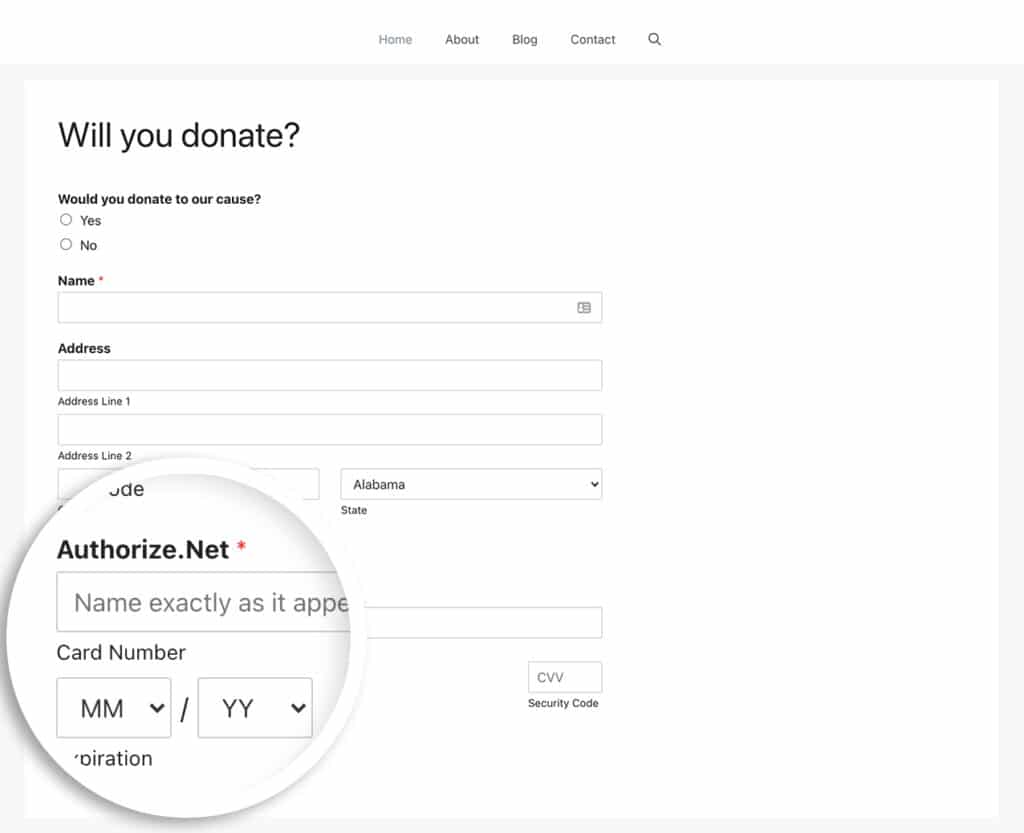Image resolution: width=1024 pixels, height=833 pixels.
Task: Click the Authorize.Net required asterisk label
Action: point(240,545)
